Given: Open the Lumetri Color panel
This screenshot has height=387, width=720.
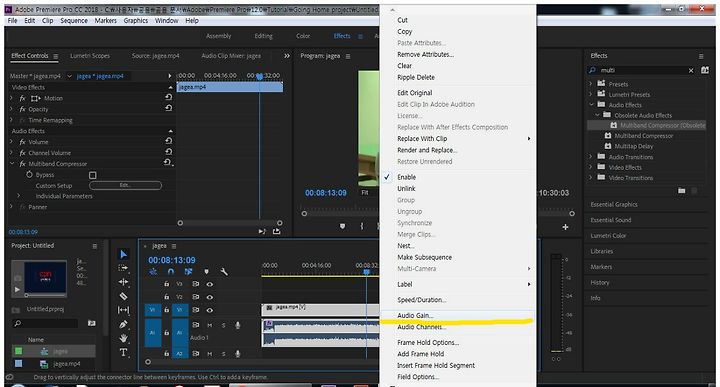Looking at the screenshot, I should tap(608, 236).
